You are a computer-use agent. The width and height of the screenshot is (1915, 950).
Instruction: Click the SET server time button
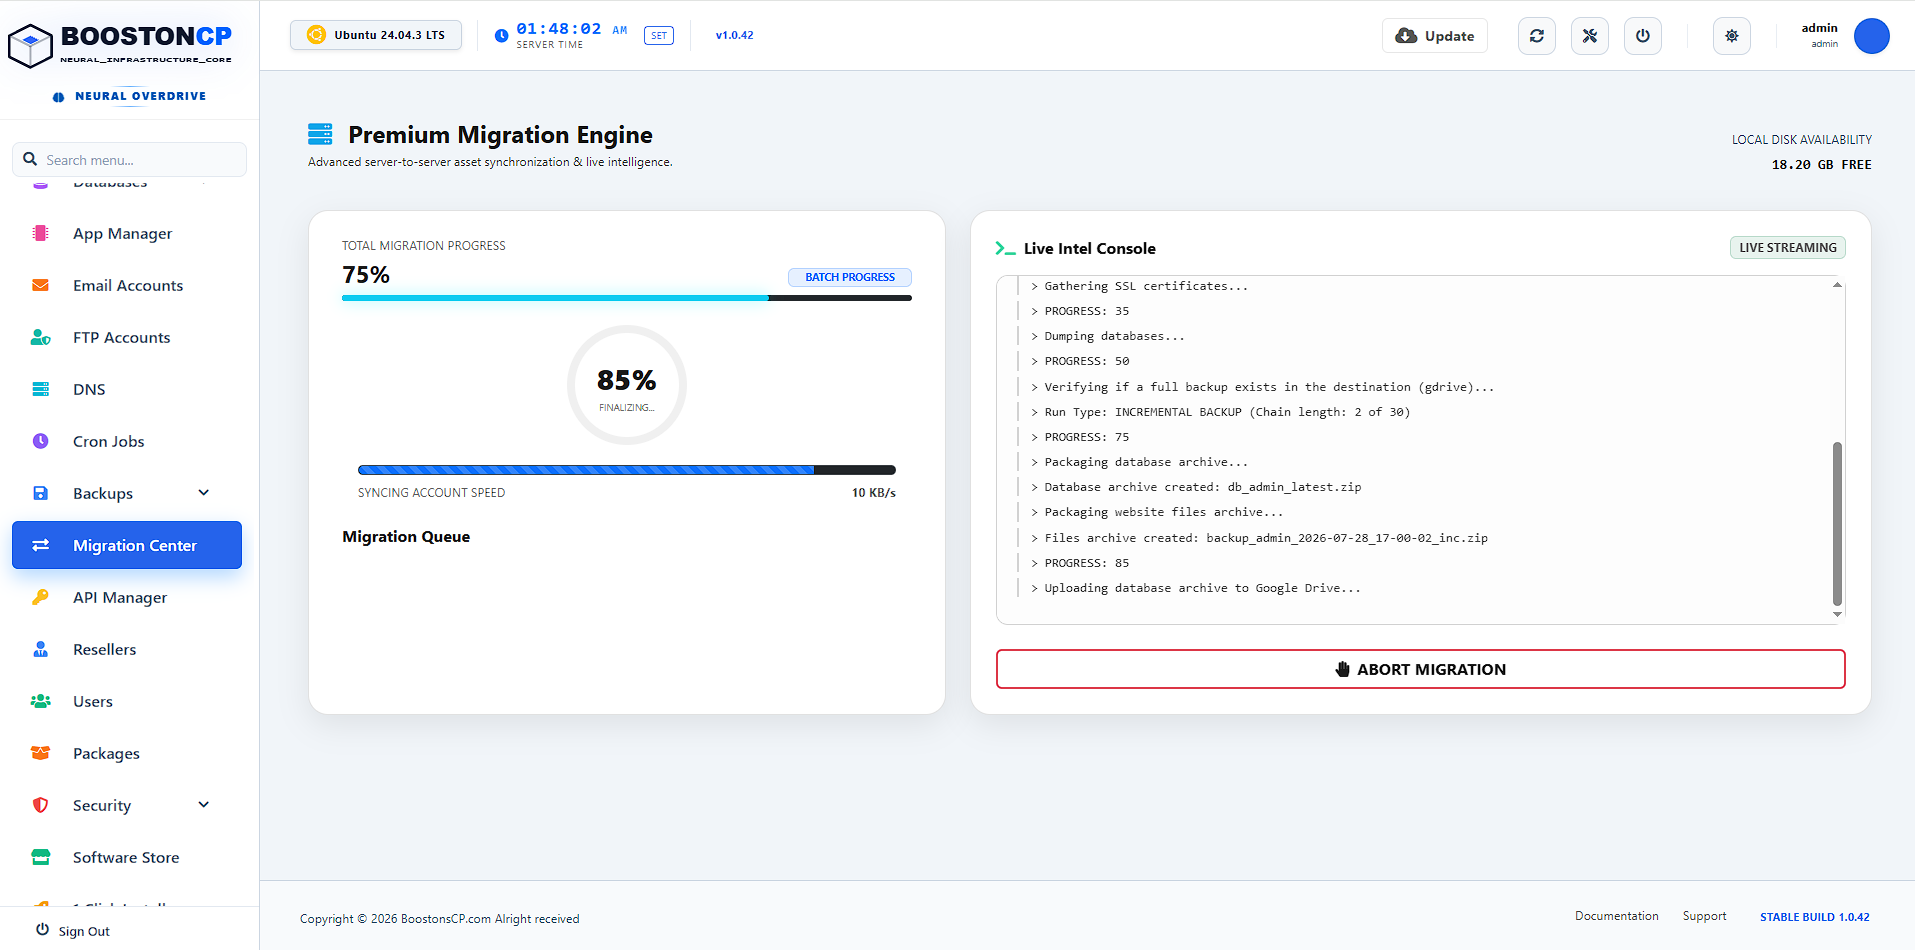[x=658, y=36]
